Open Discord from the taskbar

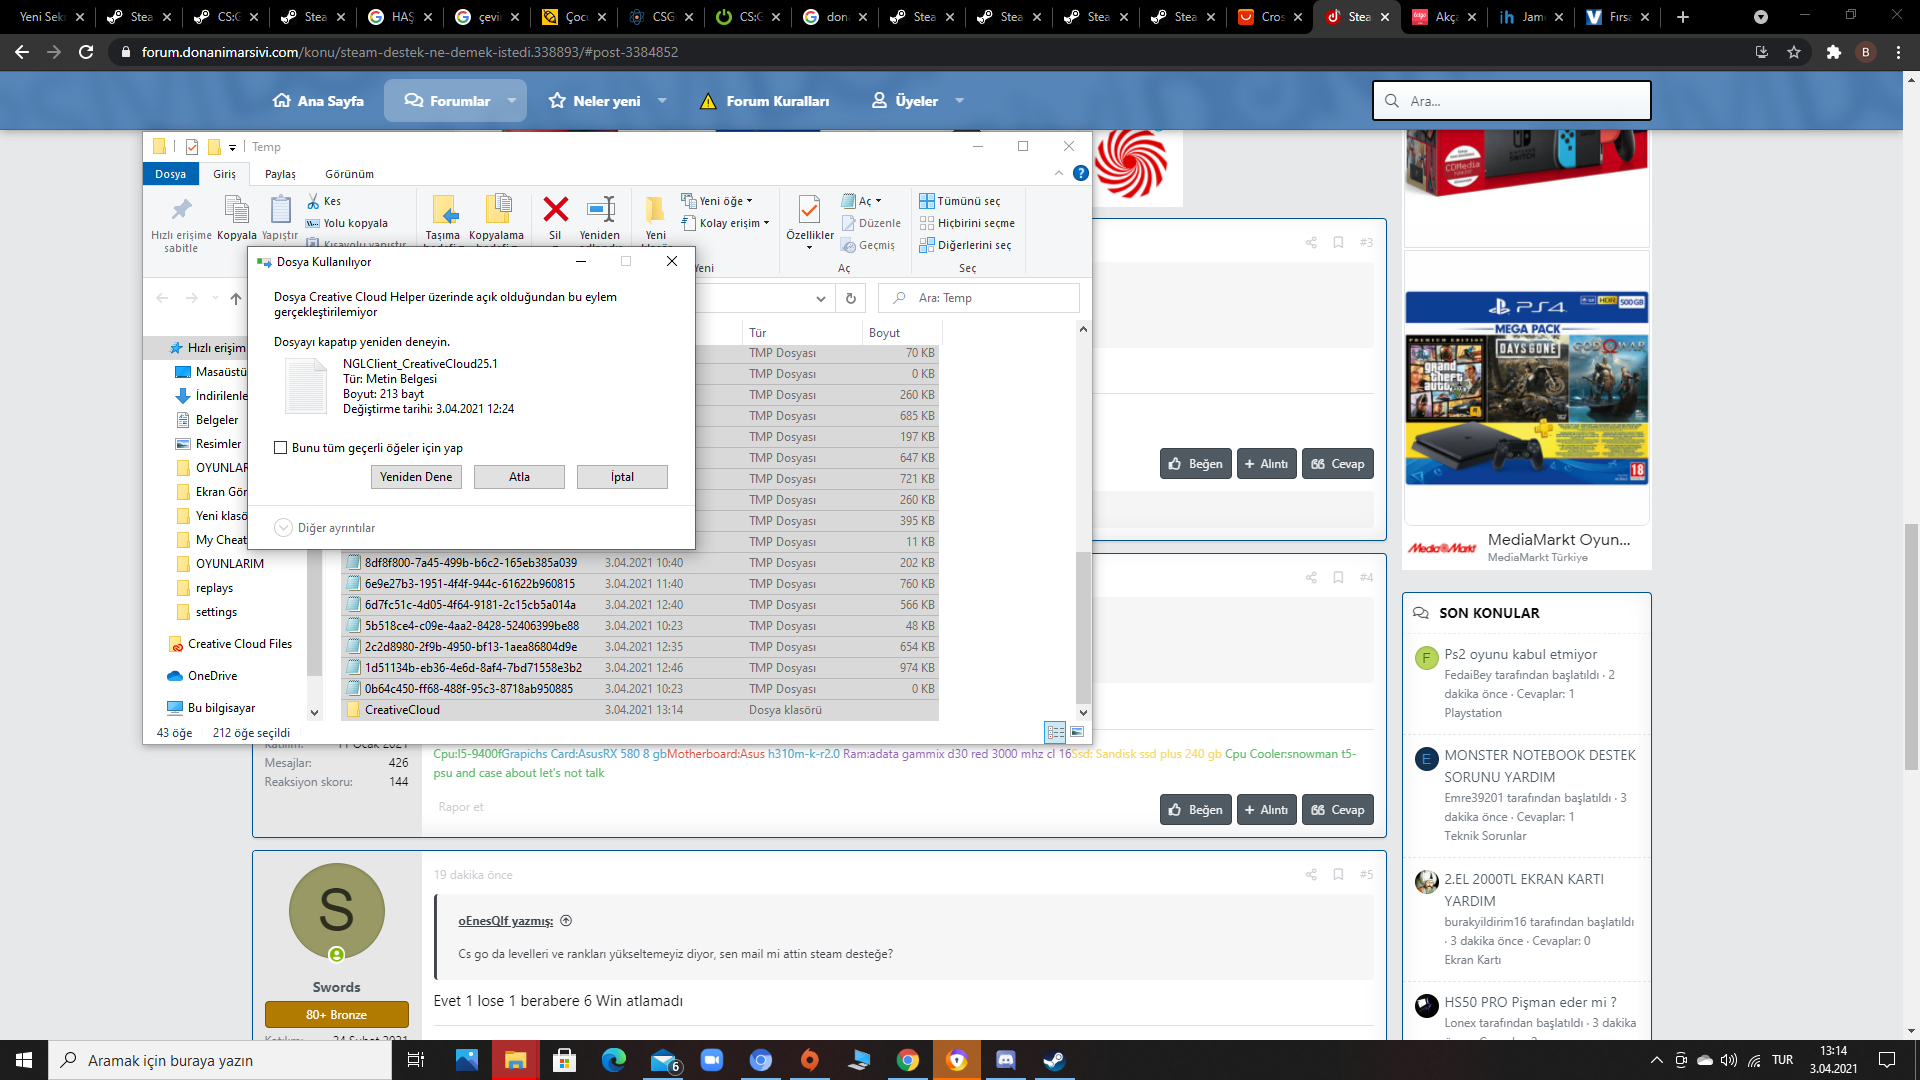[1005, 1060]
